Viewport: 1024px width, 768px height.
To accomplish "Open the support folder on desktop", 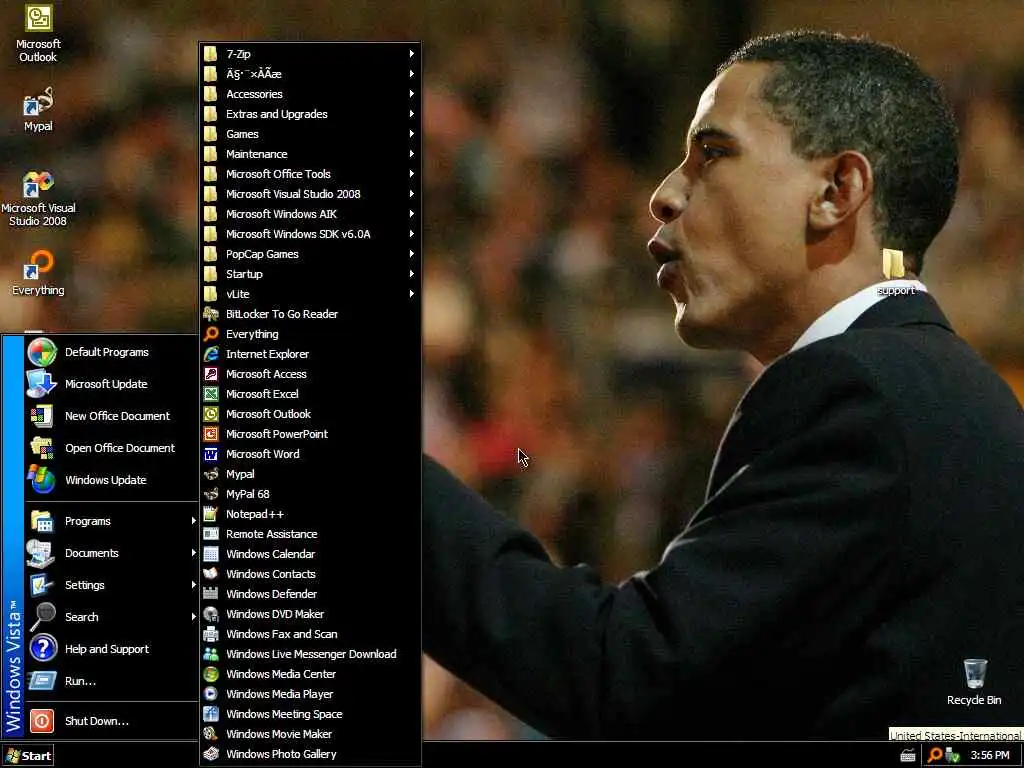I will point(895,272).
